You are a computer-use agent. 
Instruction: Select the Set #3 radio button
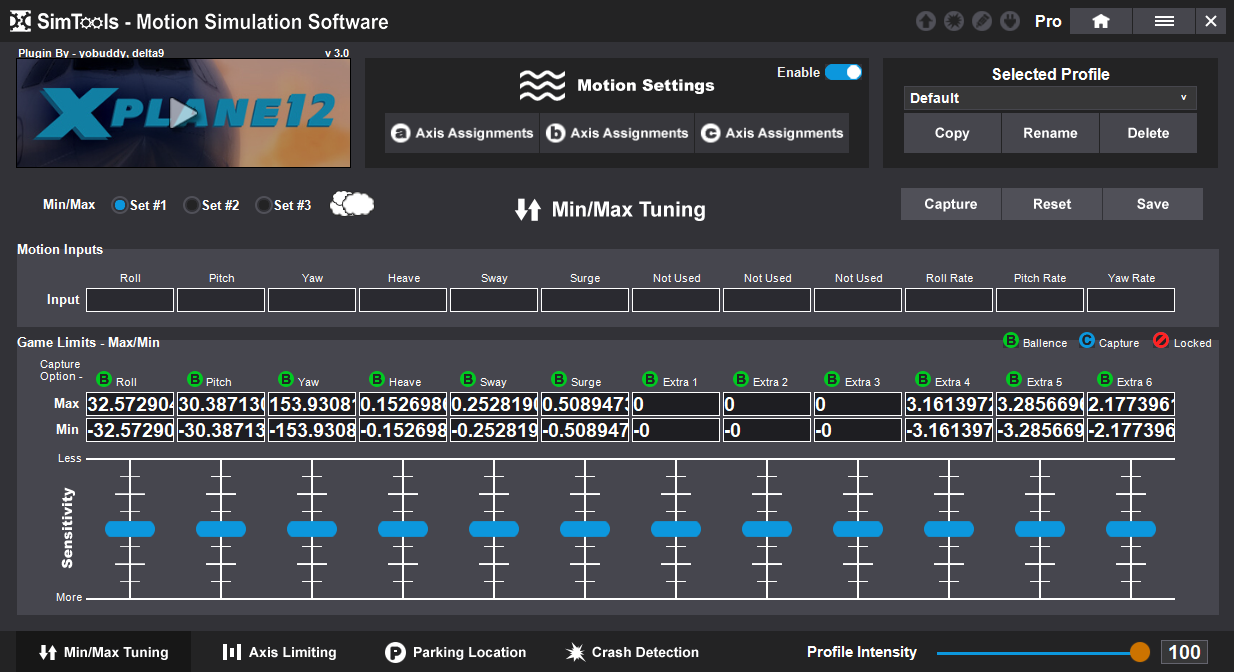click(262, 205)
